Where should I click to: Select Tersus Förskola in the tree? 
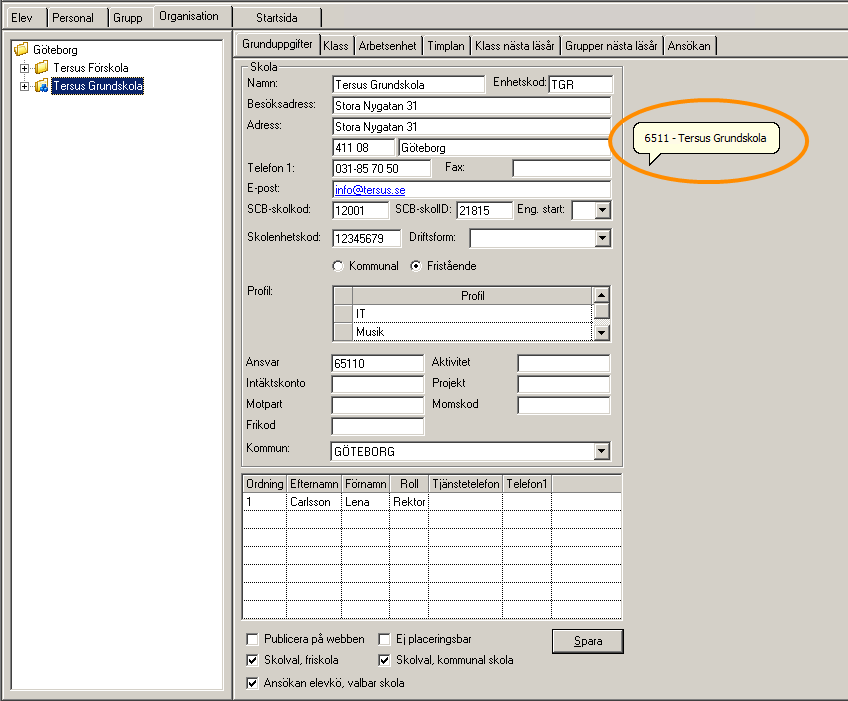tap(91, 68)
